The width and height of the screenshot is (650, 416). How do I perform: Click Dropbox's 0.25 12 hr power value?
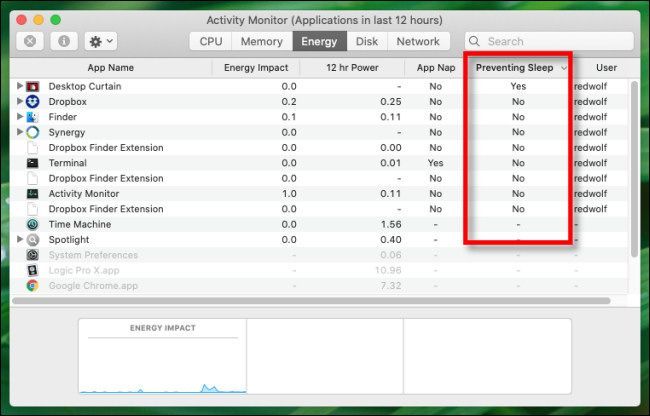tap(391, 102)
